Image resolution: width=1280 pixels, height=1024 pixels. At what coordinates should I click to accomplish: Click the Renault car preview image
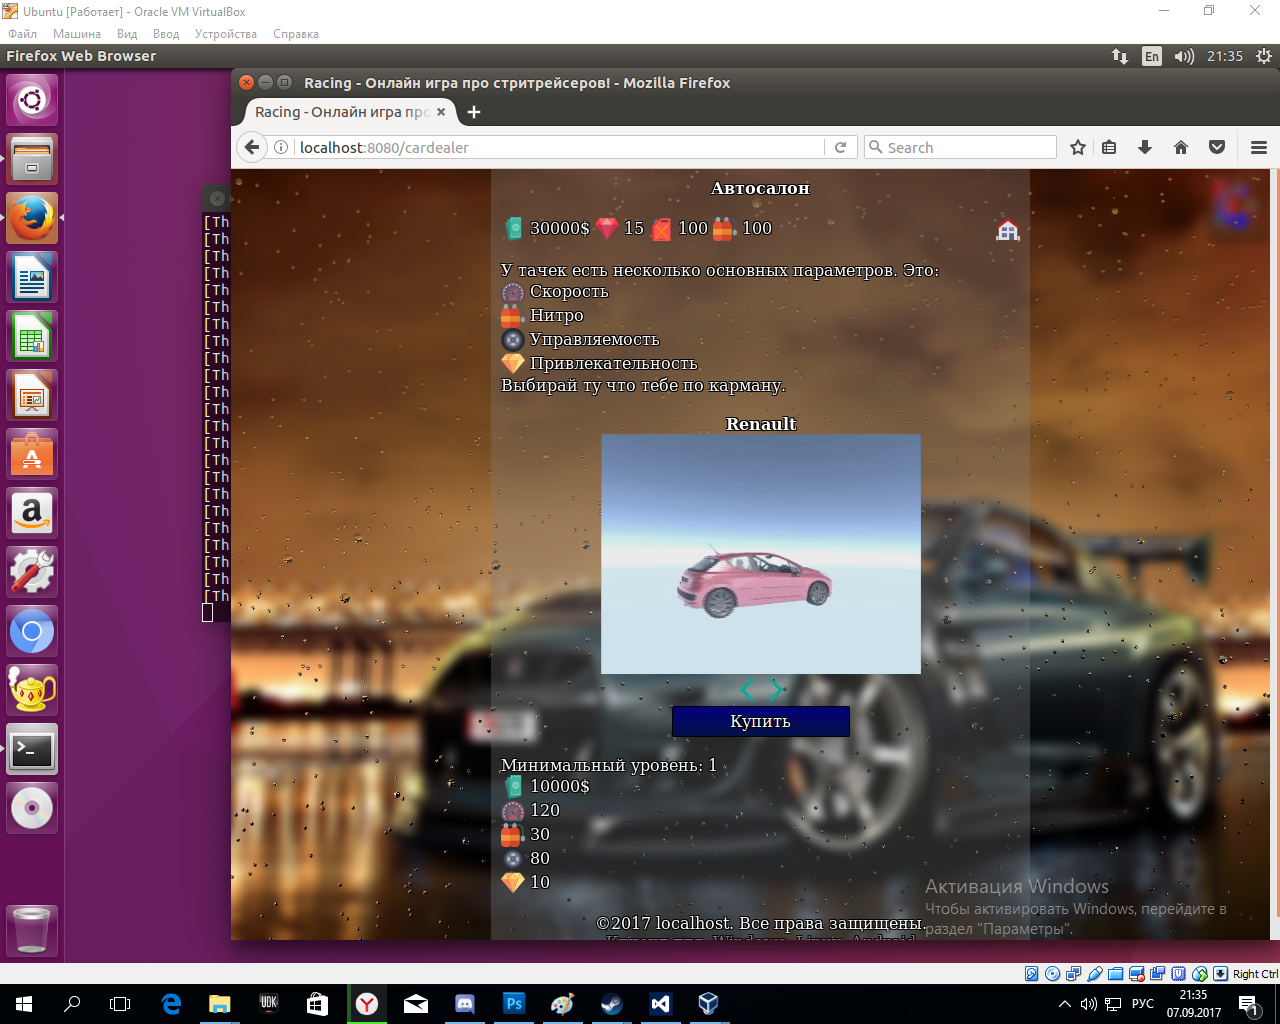[x=760, y=553]
